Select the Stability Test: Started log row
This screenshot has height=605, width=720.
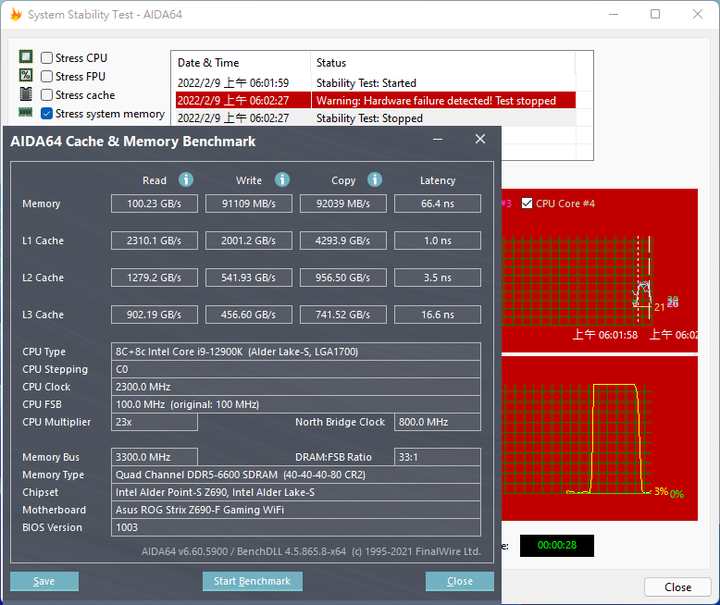375,83
